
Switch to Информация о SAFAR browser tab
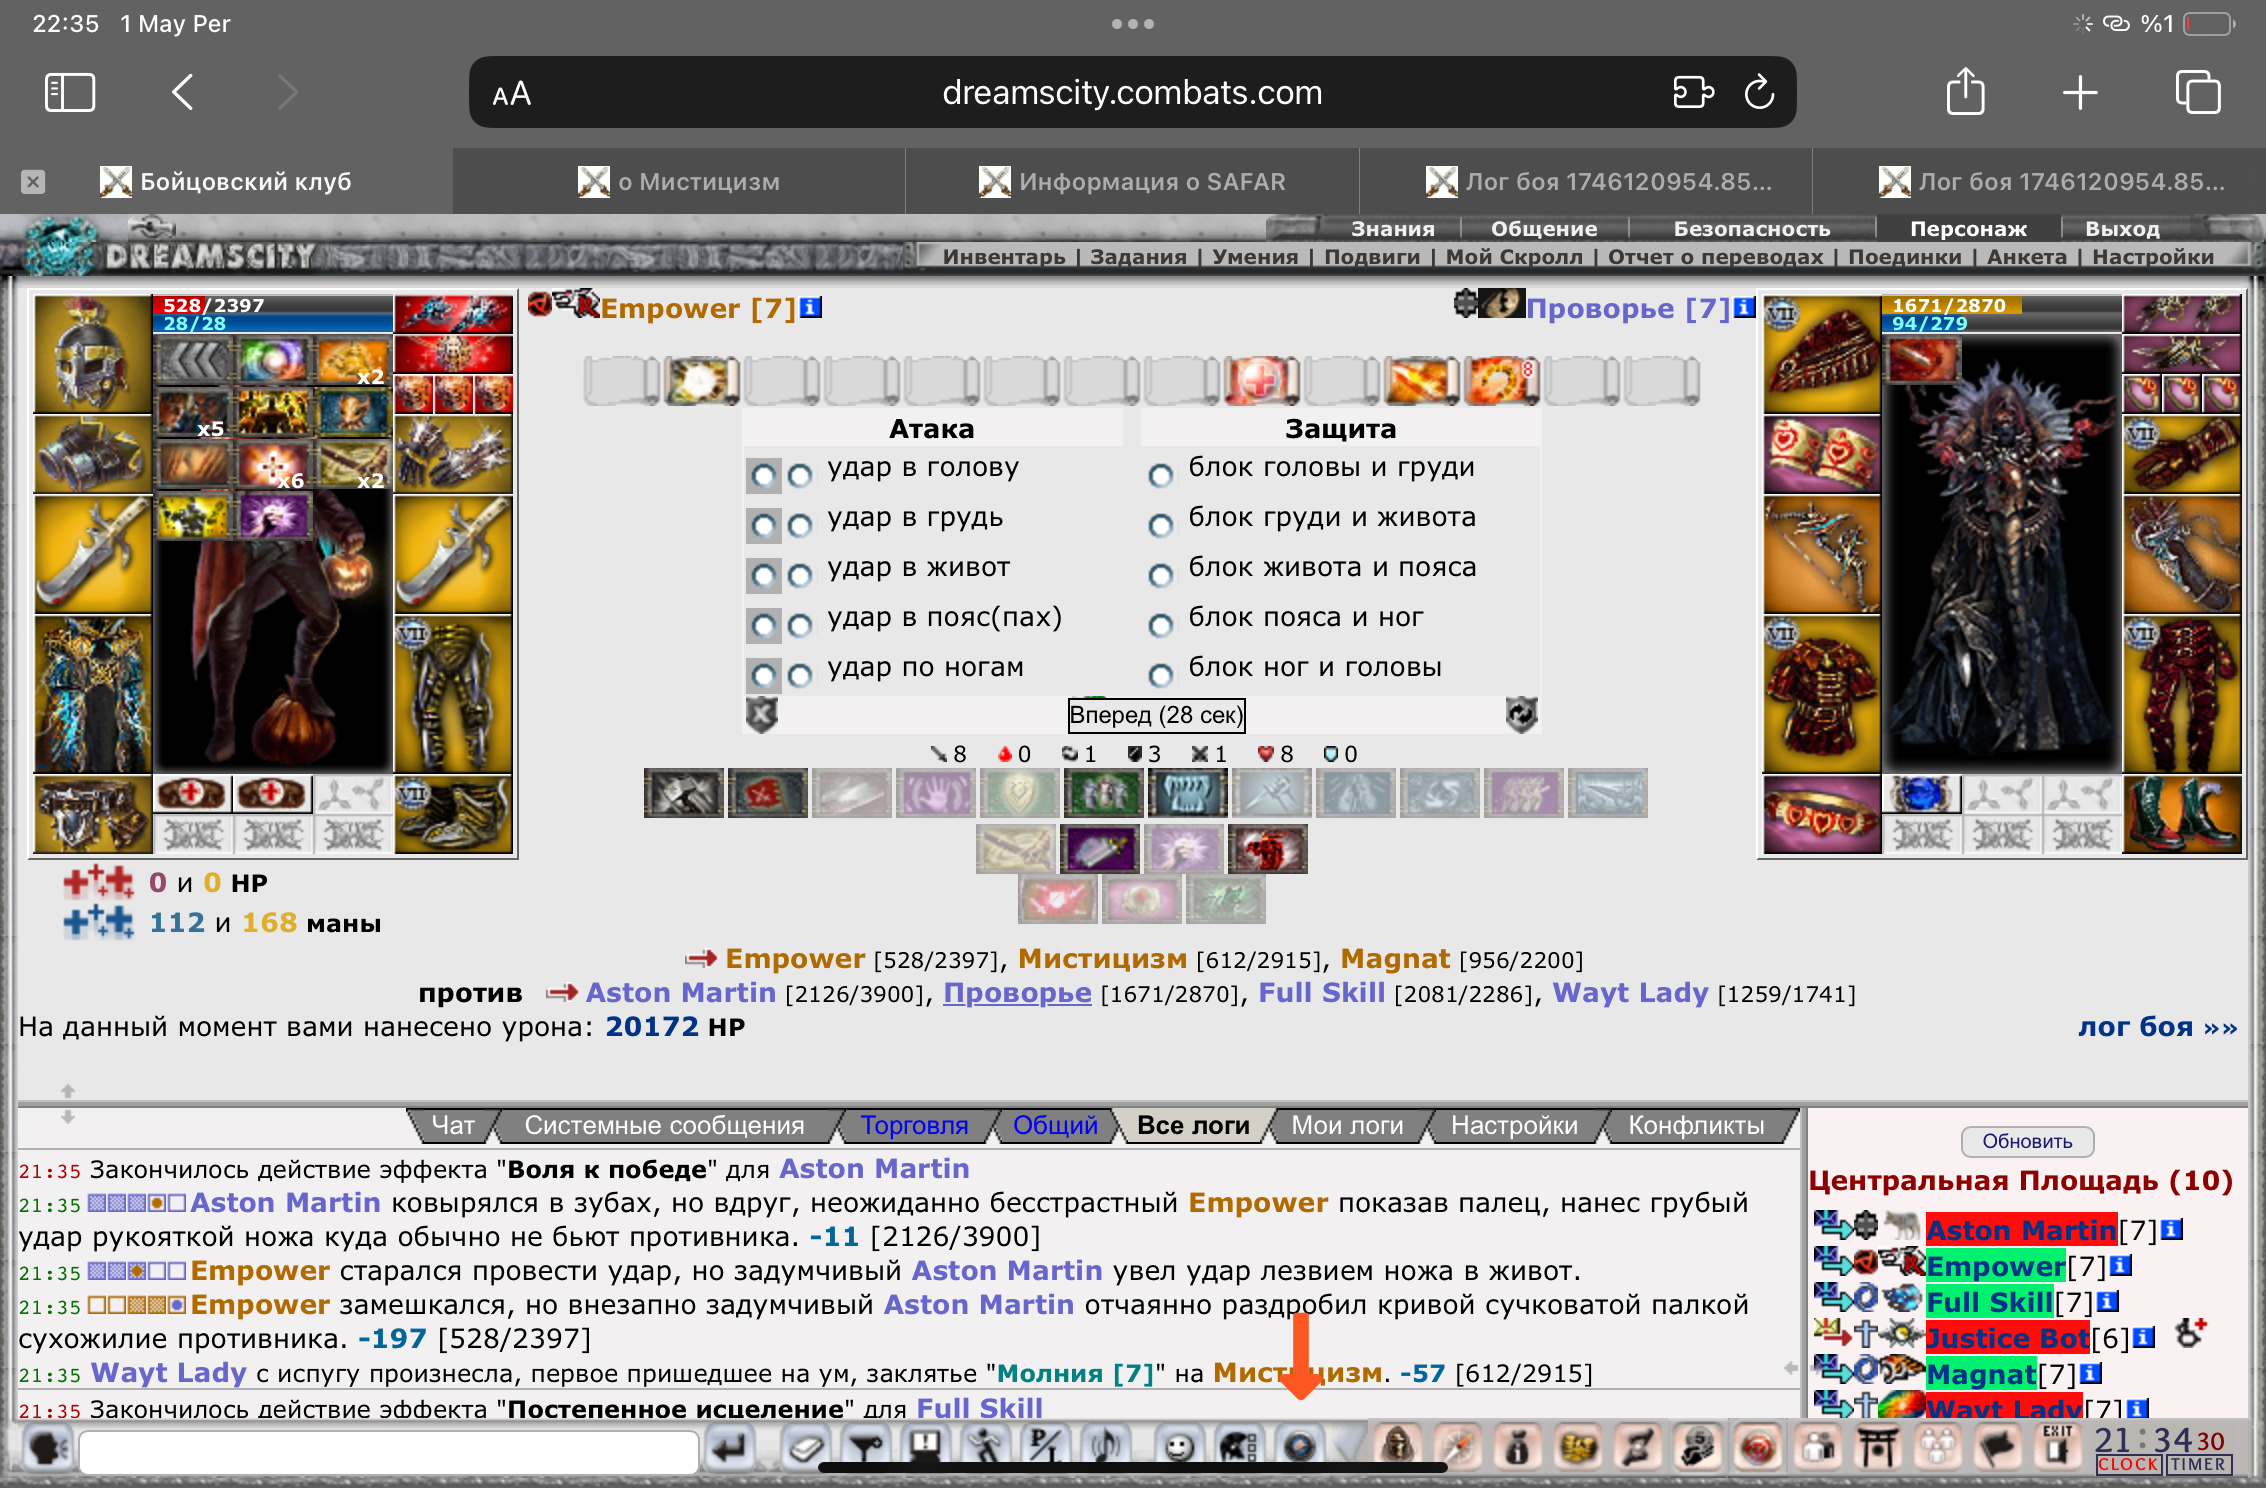click(1132, 181)
